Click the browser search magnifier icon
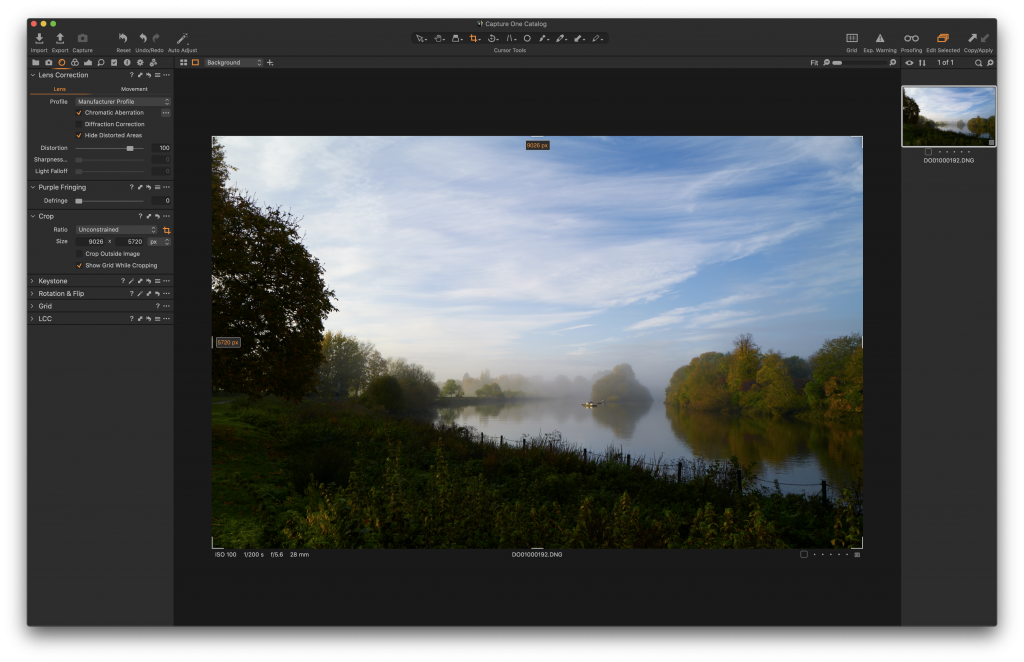 tap(978, 63)
